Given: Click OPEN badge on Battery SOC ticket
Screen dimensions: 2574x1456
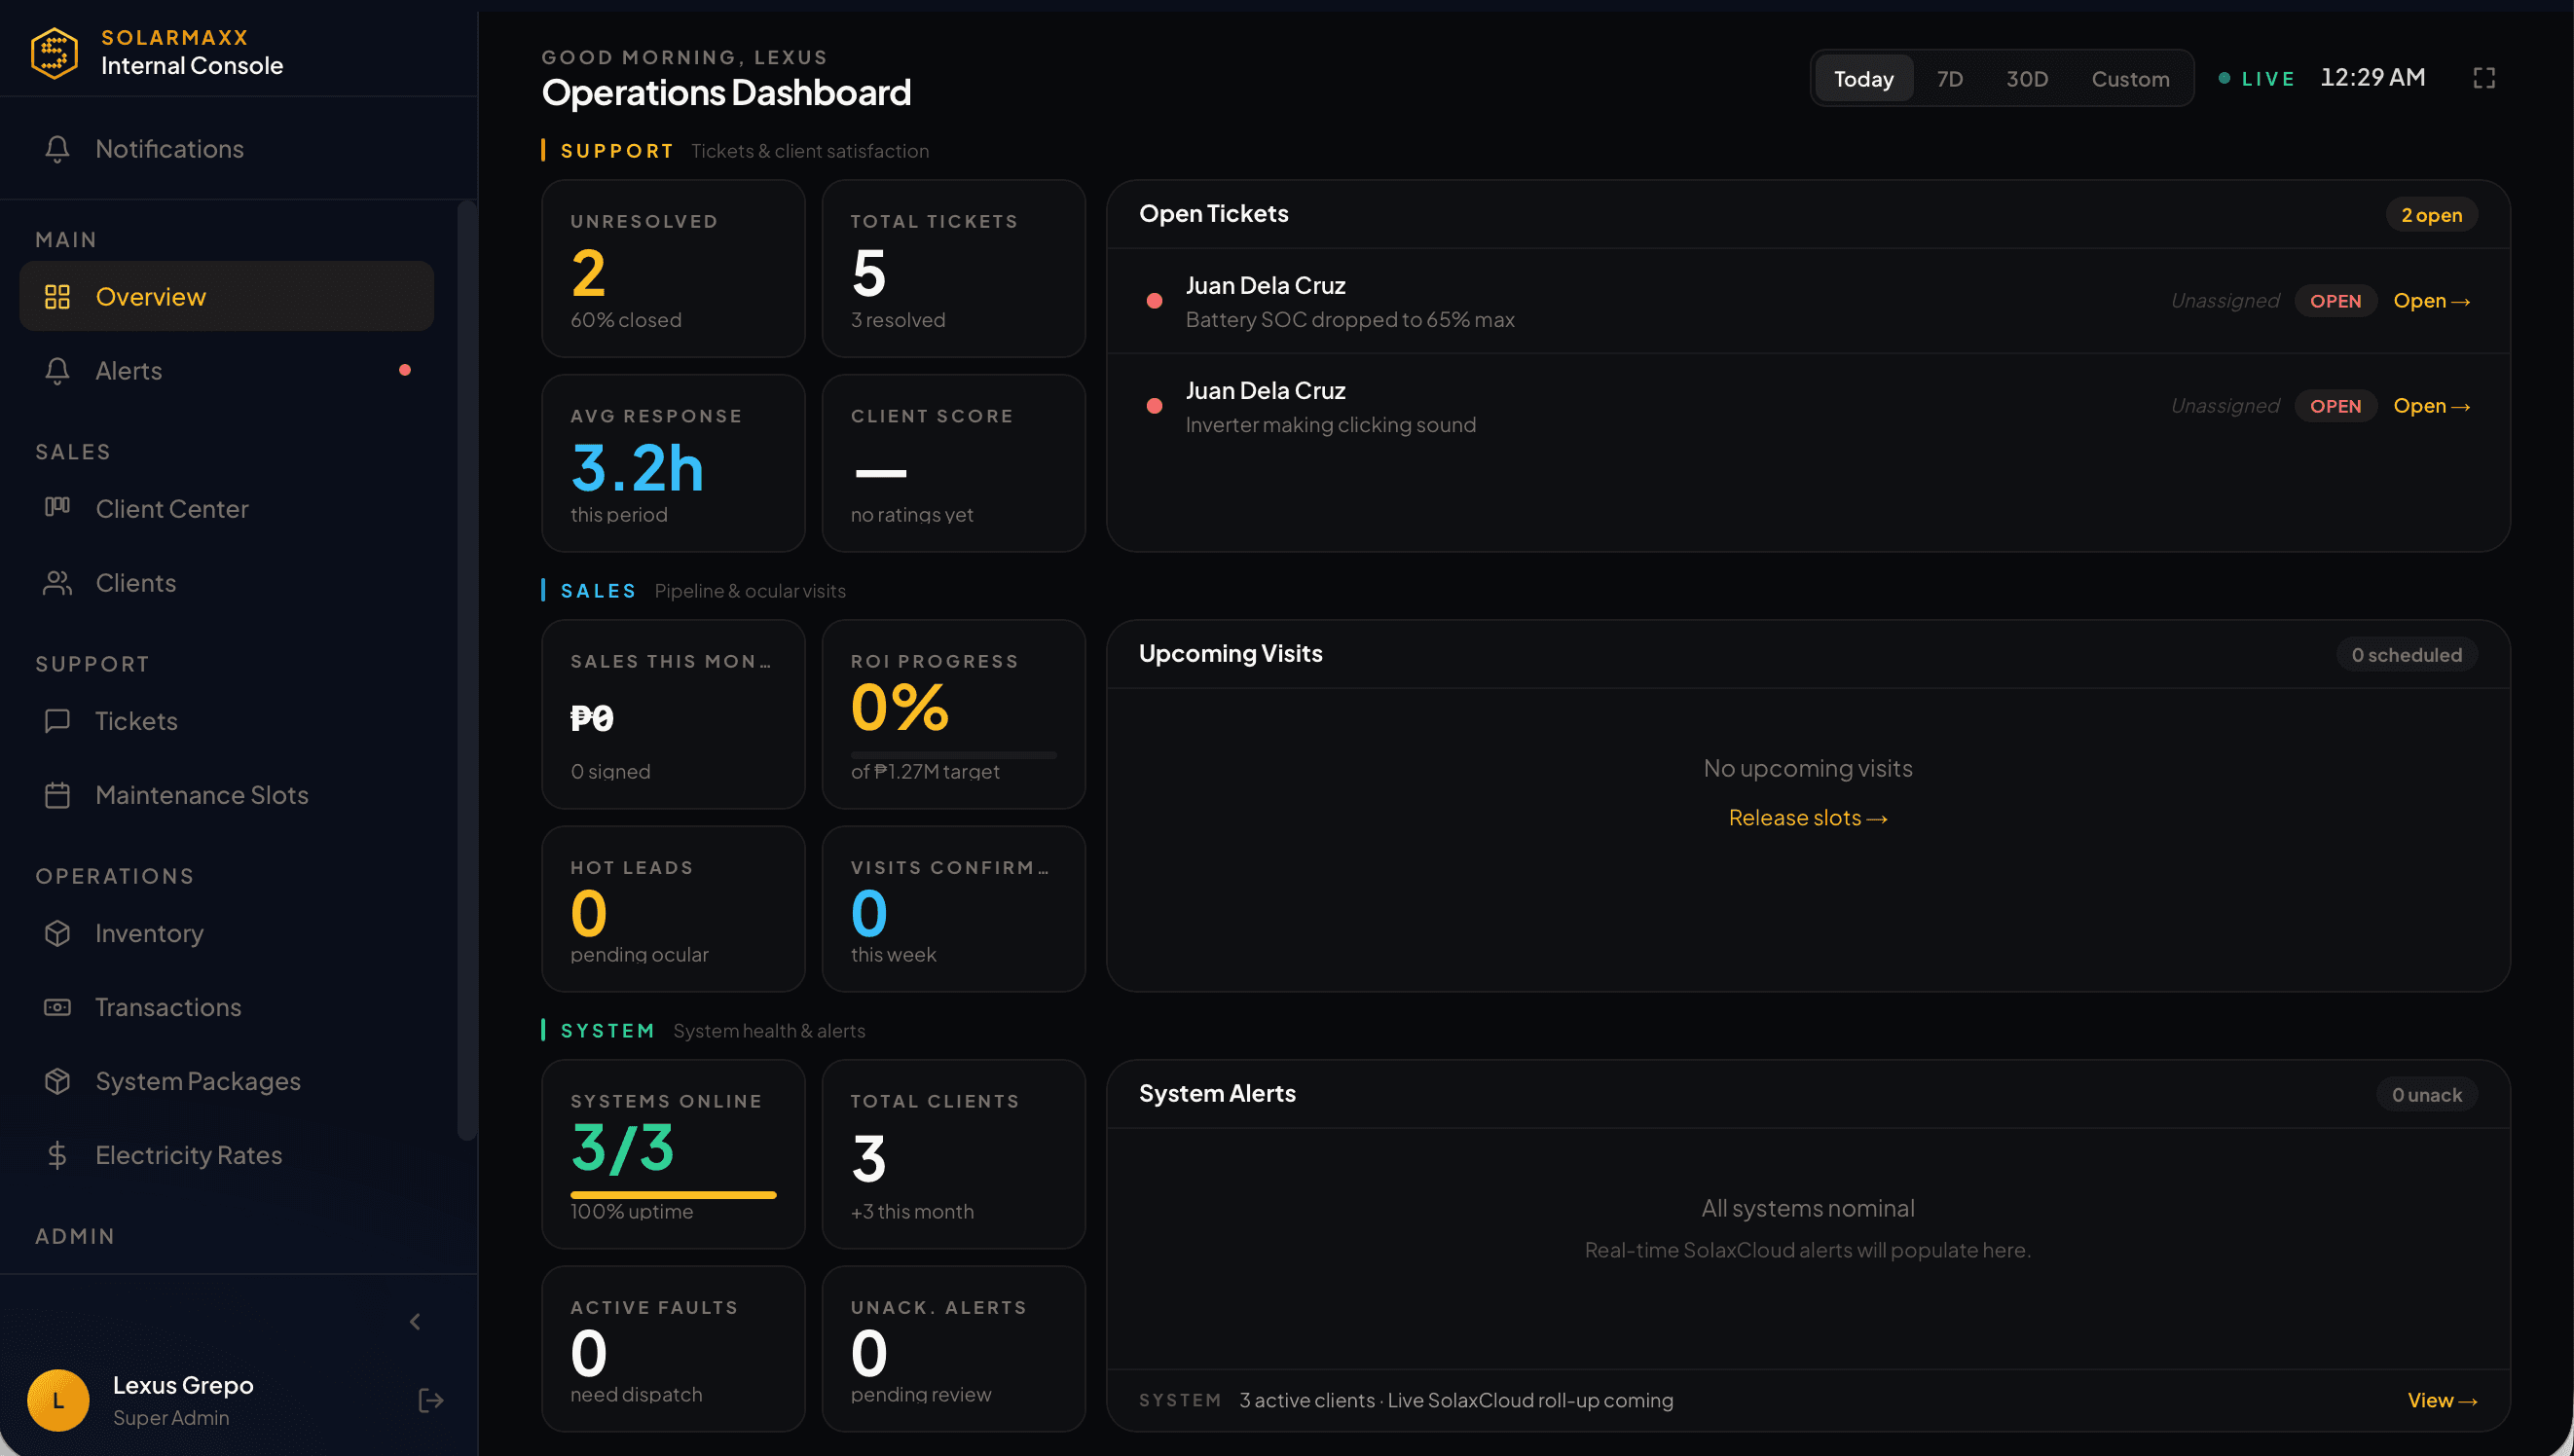Looking at the screenshot, I should pyautogui.click(x=2335, y=301).
